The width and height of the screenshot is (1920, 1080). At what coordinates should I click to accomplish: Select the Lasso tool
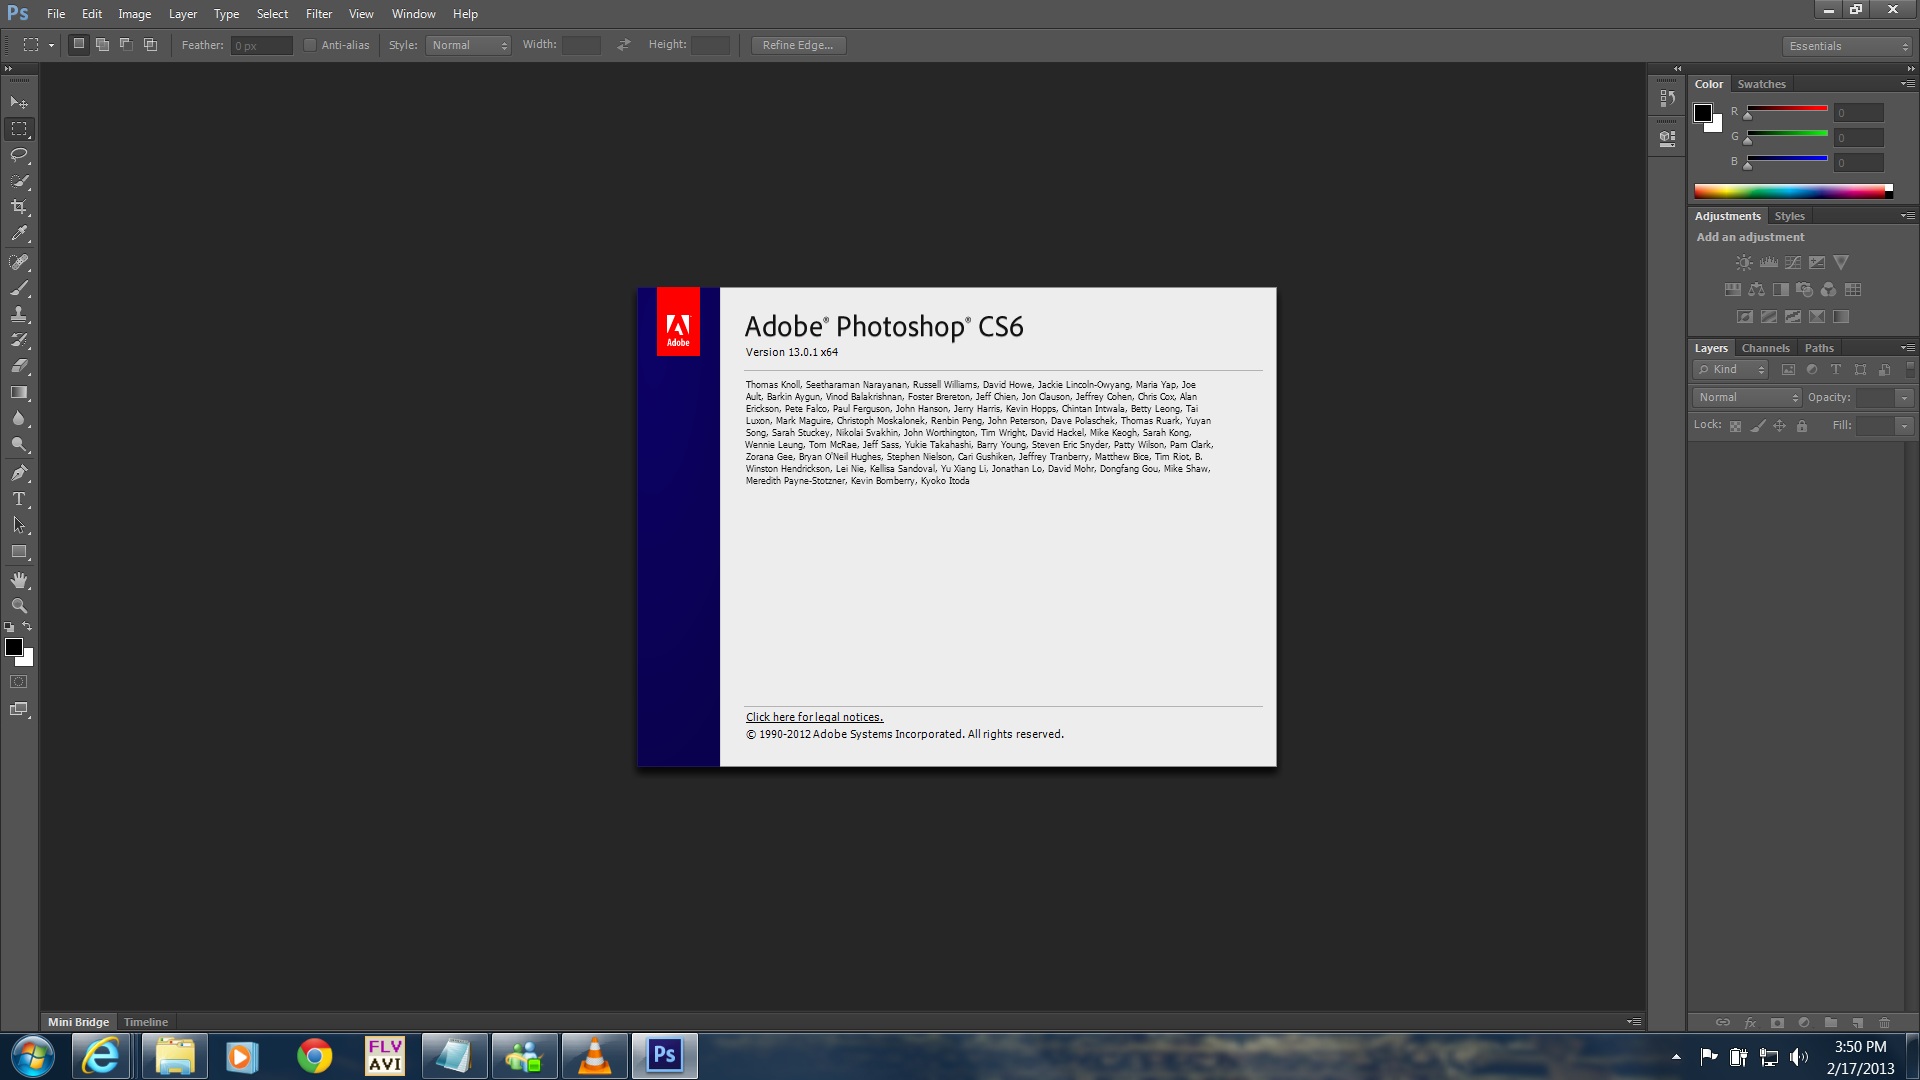point(20,154)
